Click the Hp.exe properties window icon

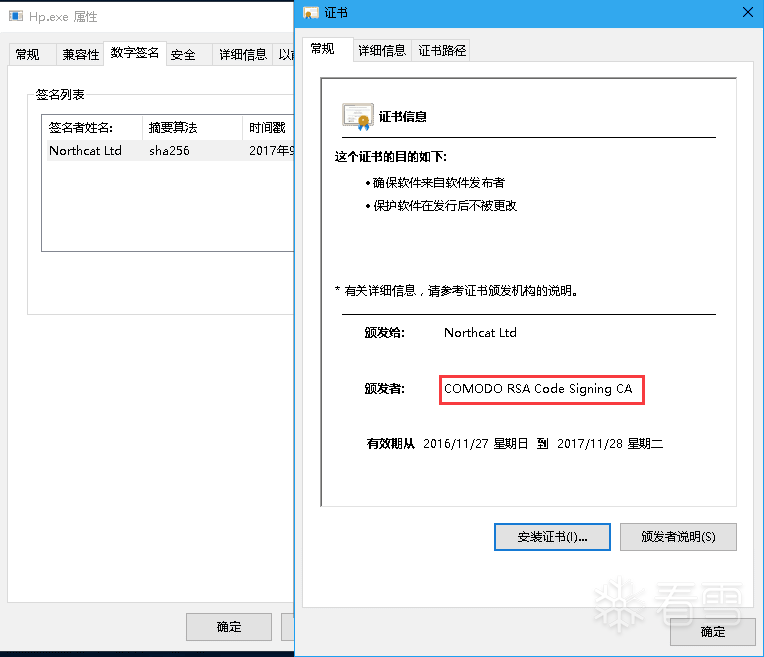pos(16,16)
